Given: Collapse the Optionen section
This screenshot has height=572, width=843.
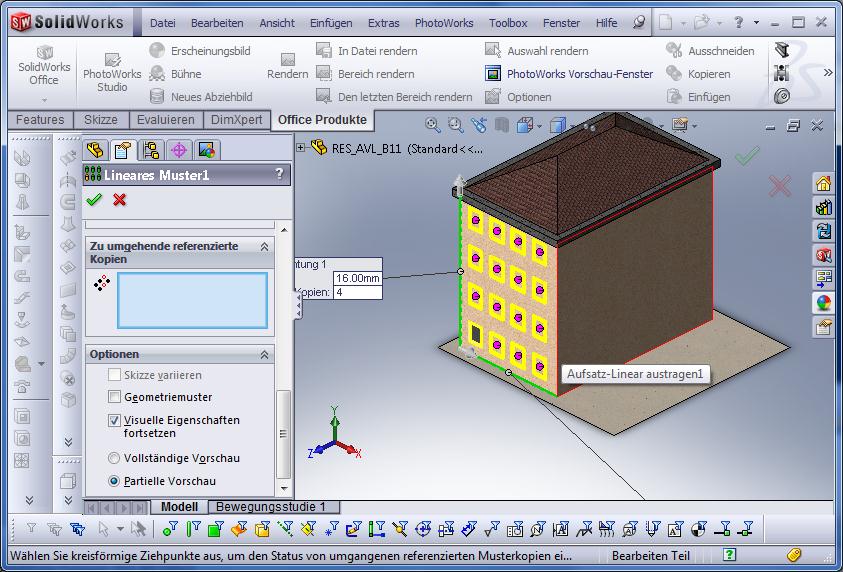Looking at the screenshot, I should click(x=265, y=355).
